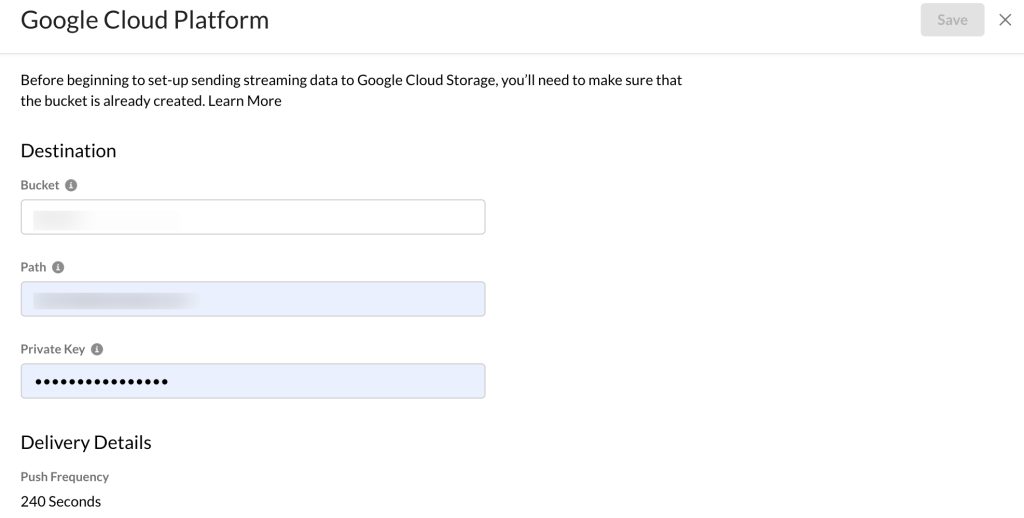Click the 'Google Cloud Platform' title
Screen dimensions: 1024x518
click(145, 20)
